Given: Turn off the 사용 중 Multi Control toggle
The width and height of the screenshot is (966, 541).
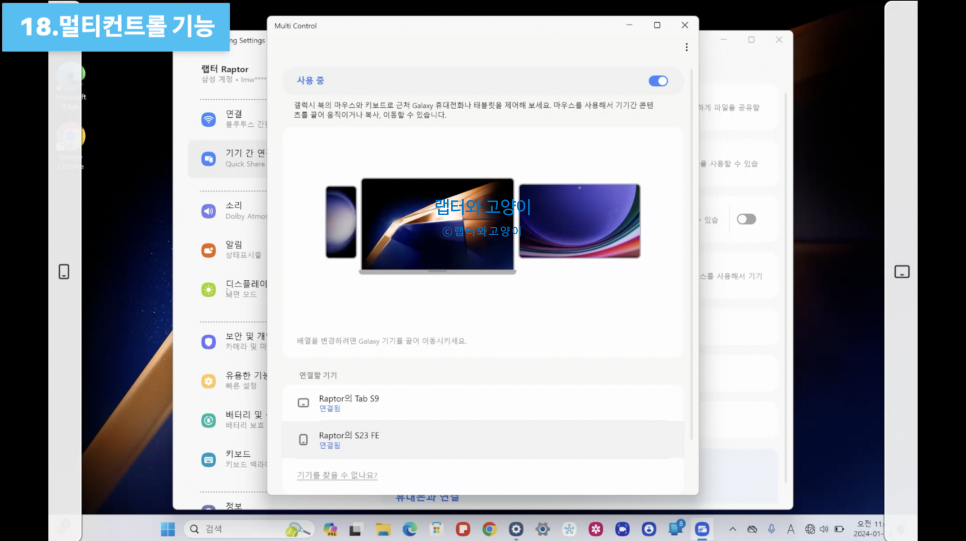Looking at the screenshot, I should coord(658,81).
